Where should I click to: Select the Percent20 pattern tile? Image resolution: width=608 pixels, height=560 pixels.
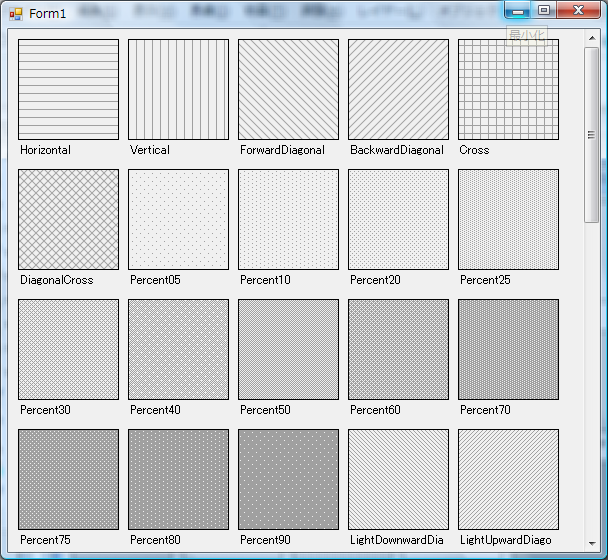click(x=398, y=219)
